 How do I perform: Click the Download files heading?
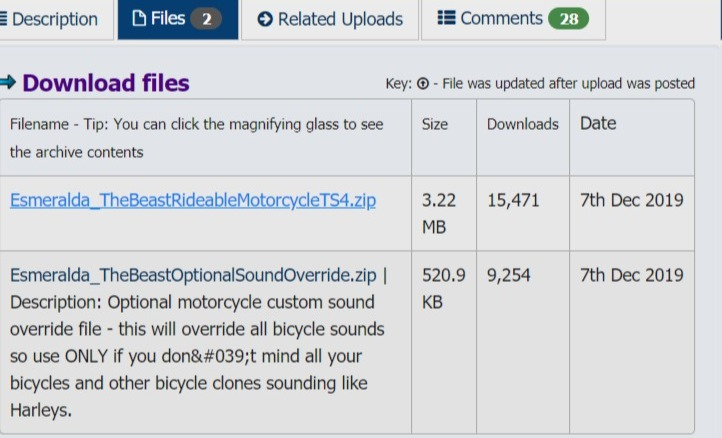tap(106, 83)
